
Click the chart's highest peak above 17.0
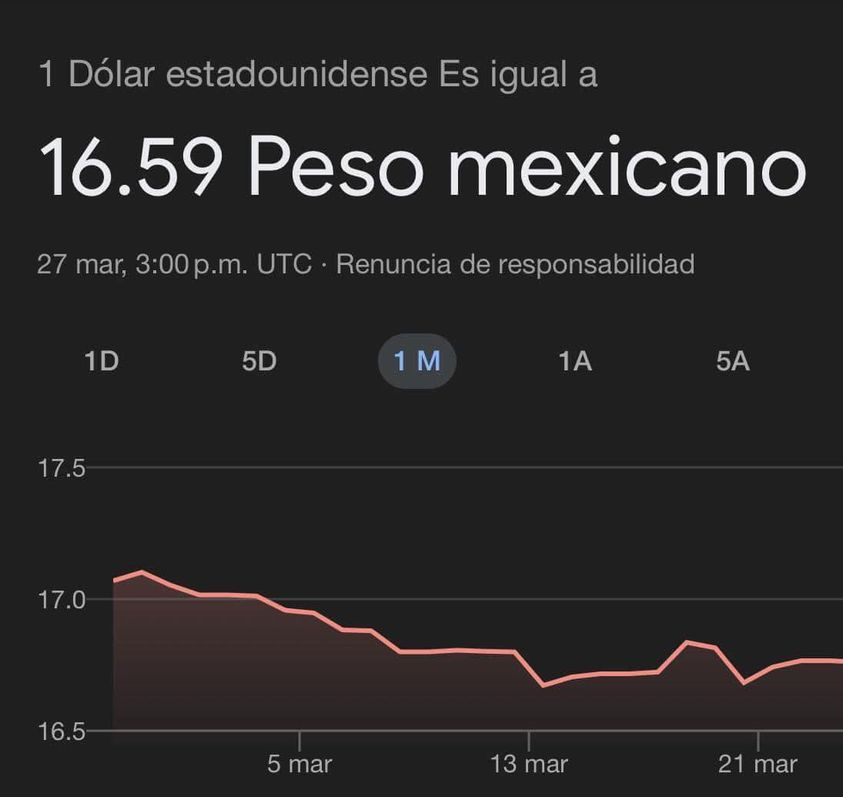point(141,572)
